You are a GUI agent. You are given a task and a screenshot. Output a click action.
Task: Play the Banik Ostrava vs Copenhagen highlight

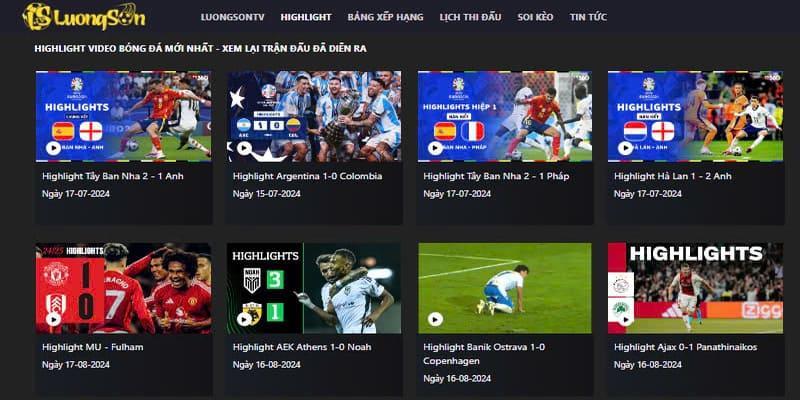tap(435, 319)
